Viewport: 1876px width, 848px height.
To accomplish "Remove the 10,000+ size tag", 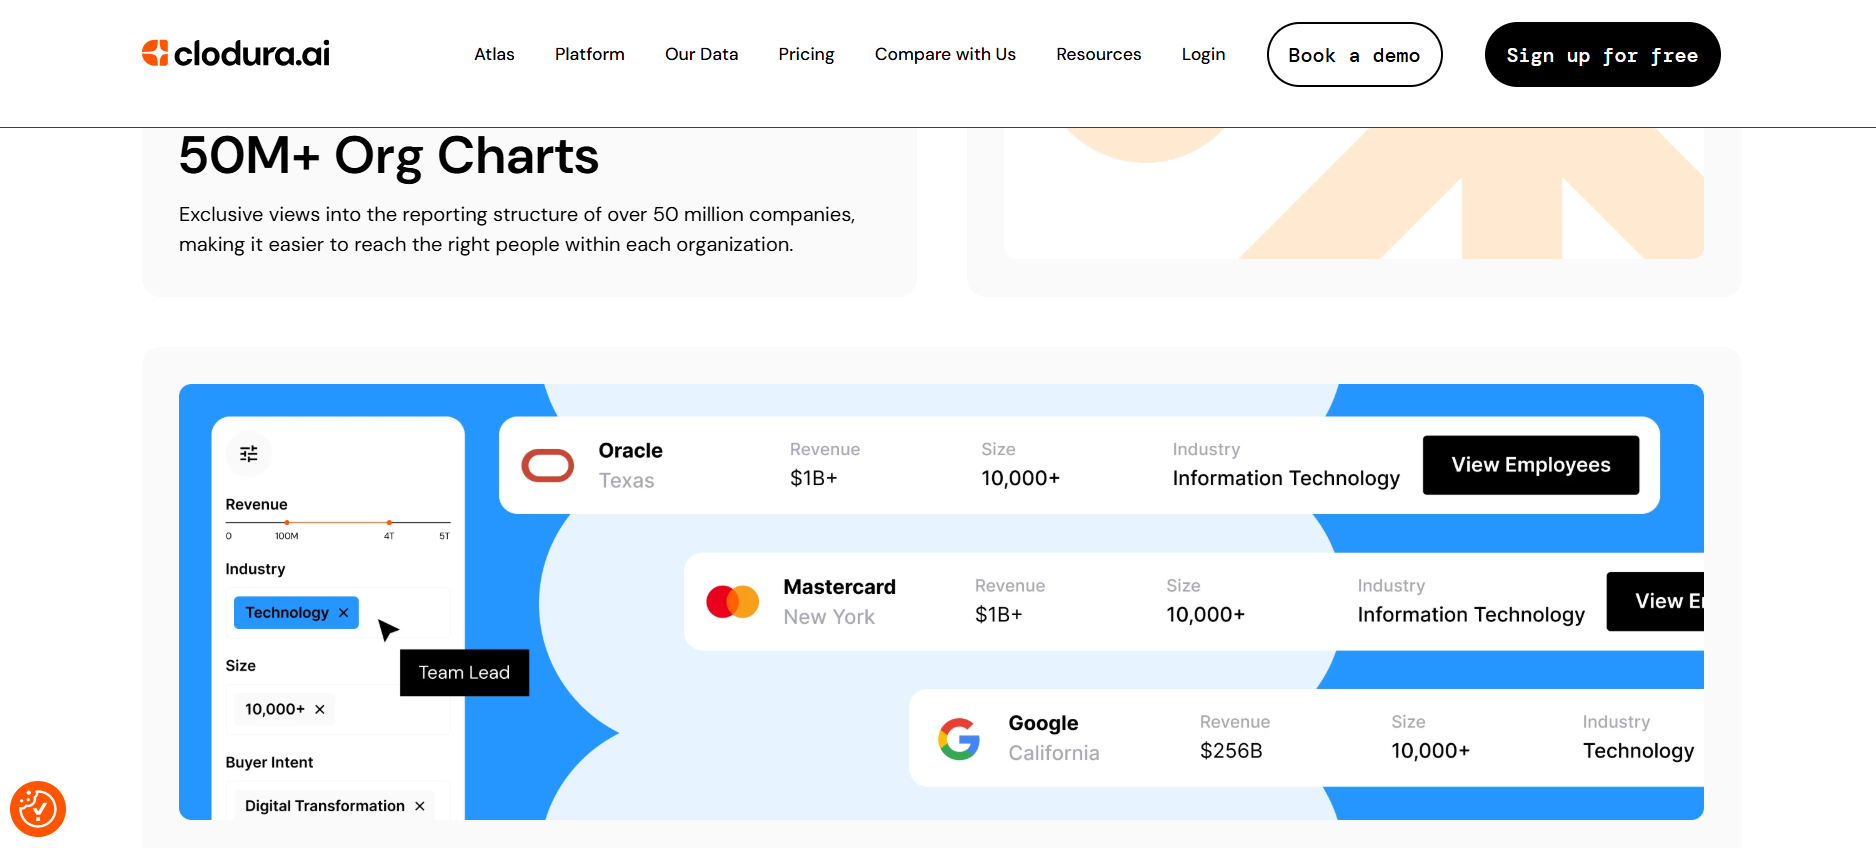I will pyautogui.click(x=320, y=709).
